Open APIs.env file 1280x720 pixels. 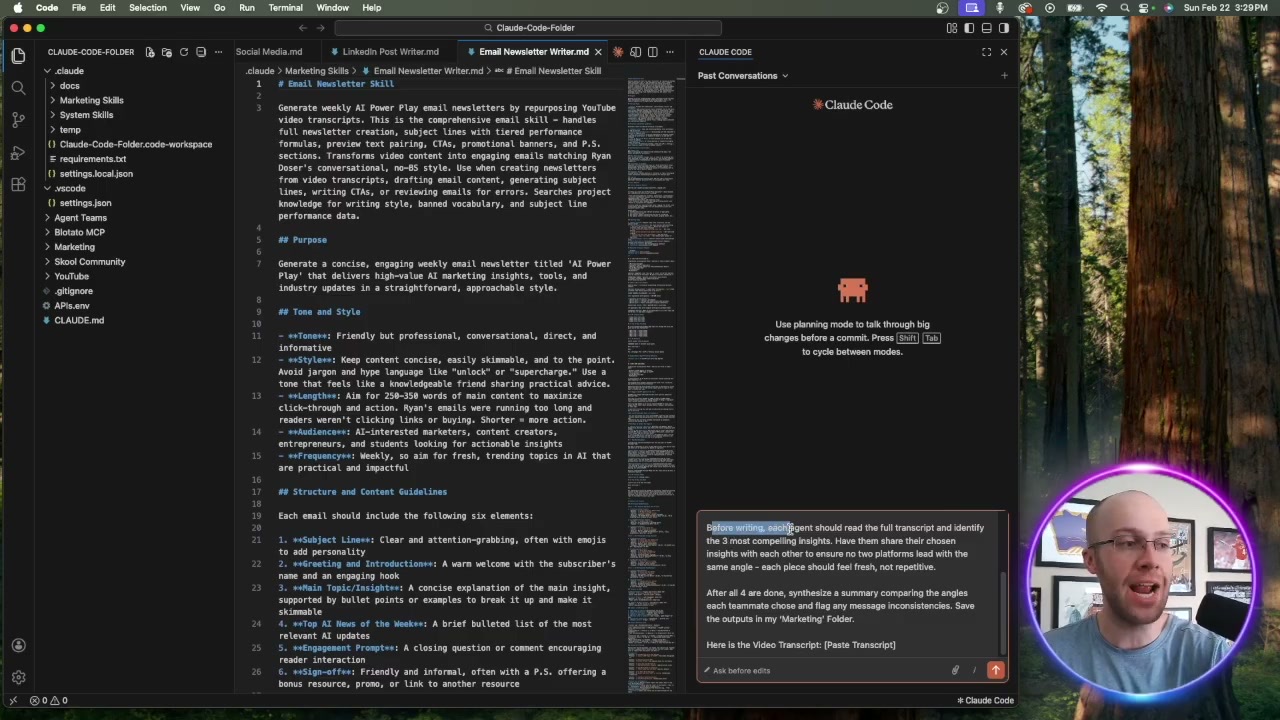(72, 306)
